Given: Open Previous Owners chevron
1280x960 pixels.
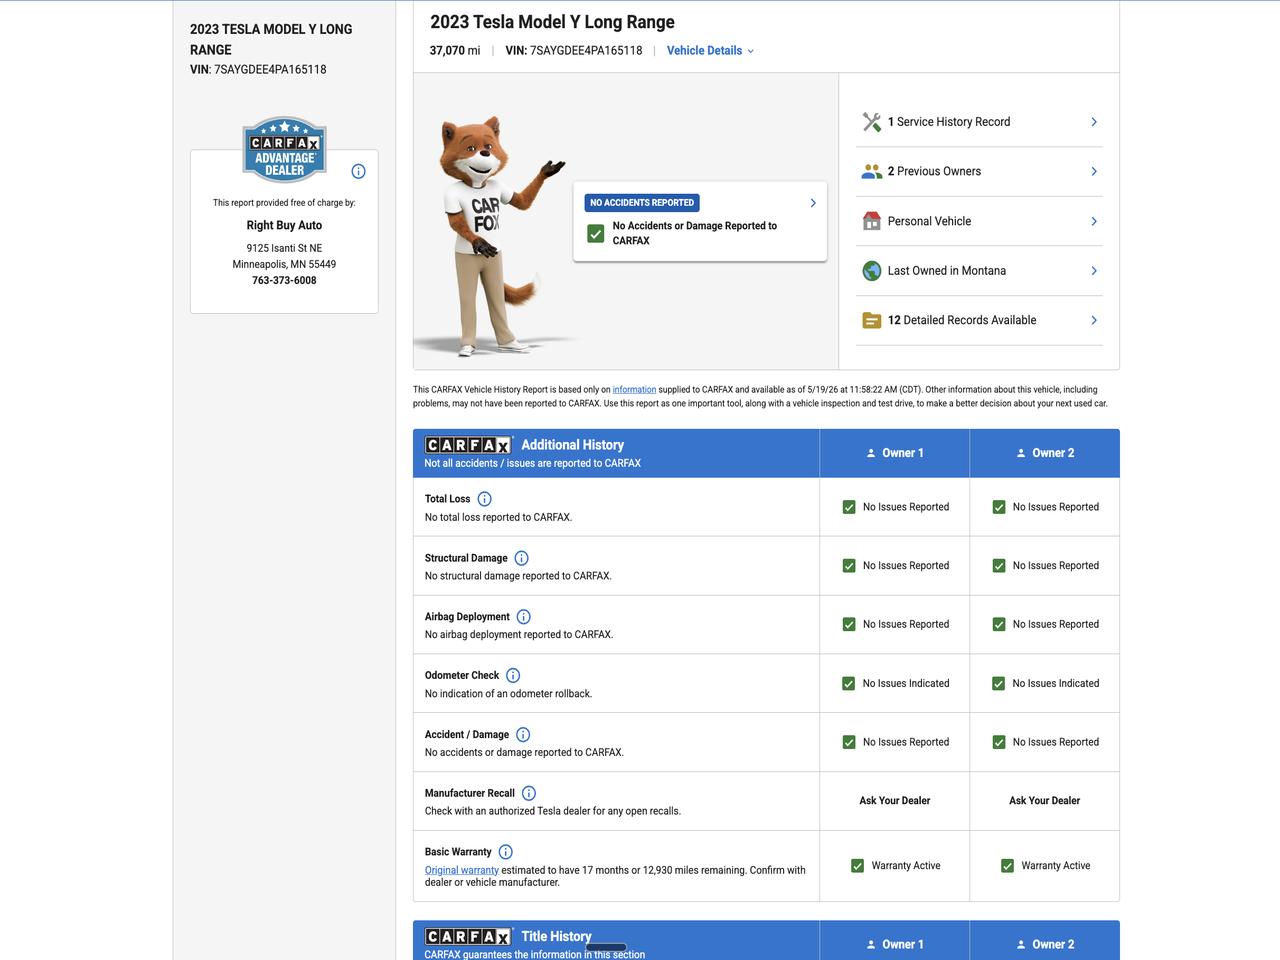Looking at the screenshot, I should [1094, 171].
